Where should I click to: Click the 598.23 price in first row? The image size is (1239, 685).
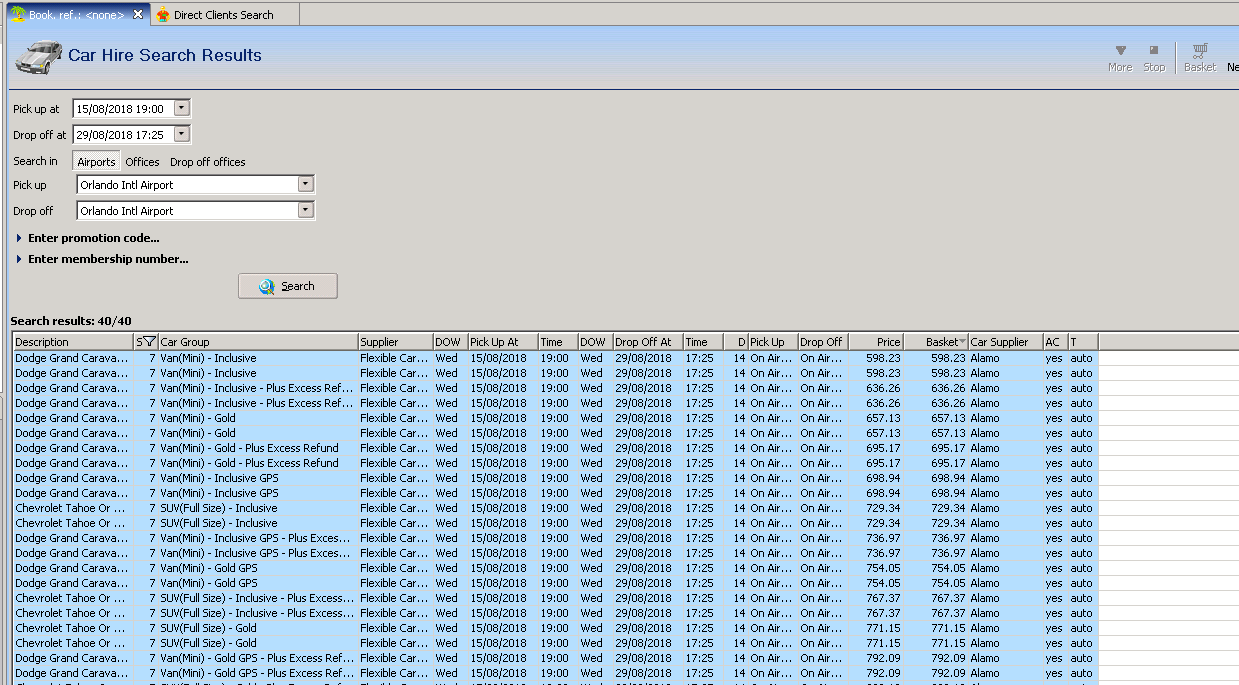pos(883,358)
